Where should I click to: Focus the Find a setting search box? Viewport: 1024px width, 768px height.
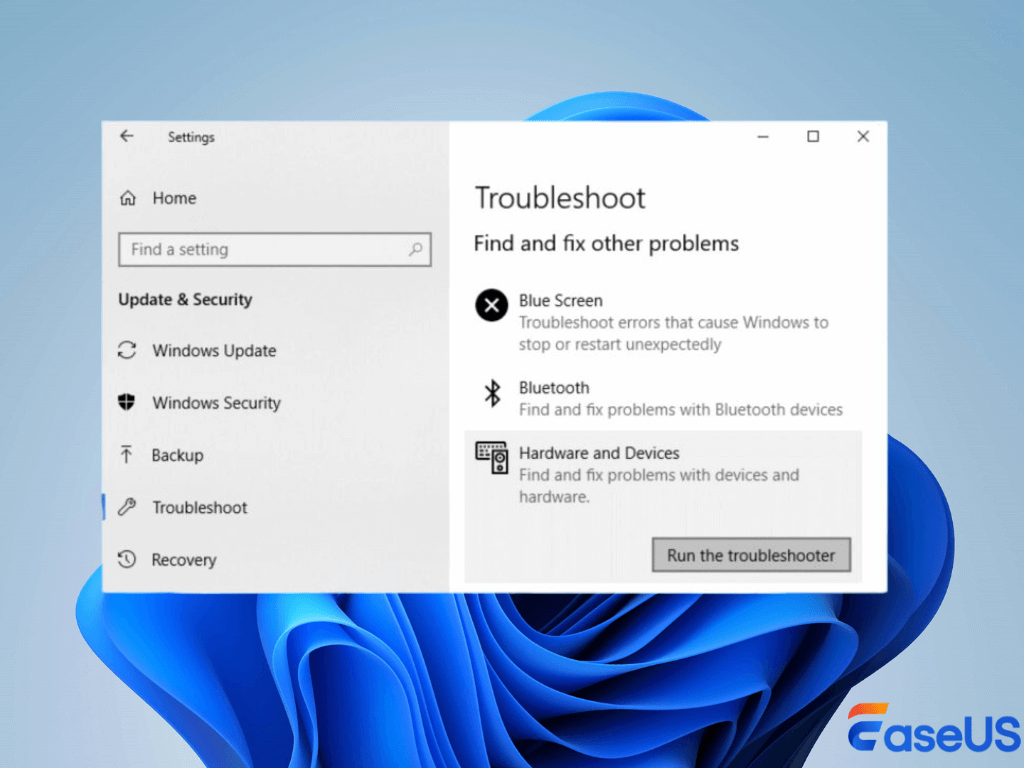(x=274, y=249)
